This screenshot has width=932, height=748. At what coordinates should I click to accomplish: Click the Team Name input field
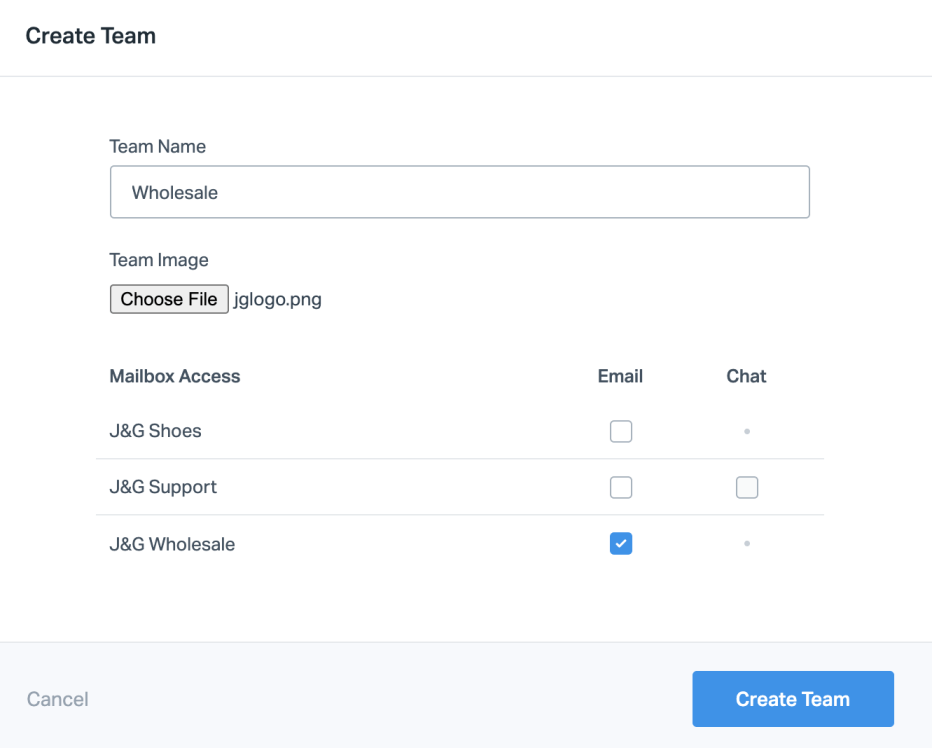[459, 192]
